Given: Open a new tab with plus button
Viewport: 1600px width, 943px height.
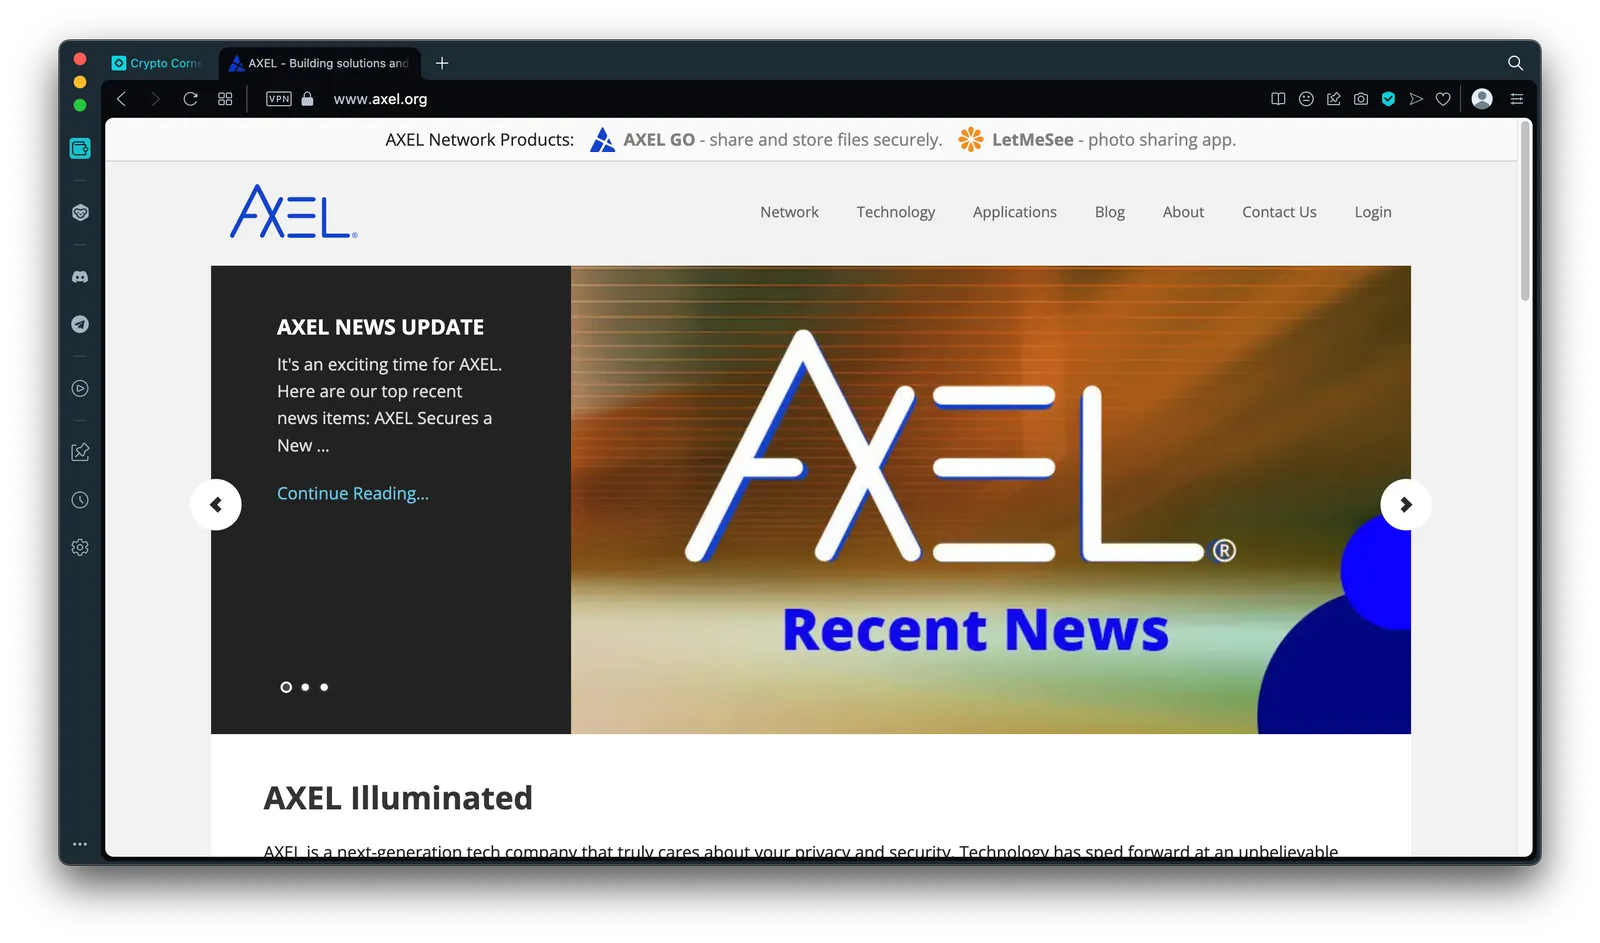Looking at the screenshot, I should tap(442, 63).
